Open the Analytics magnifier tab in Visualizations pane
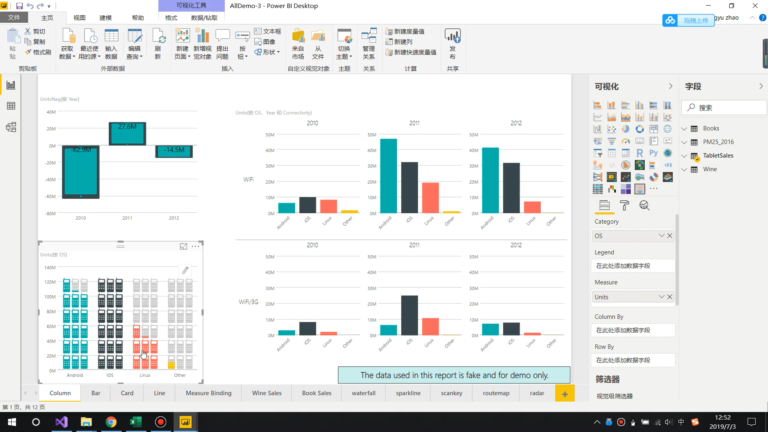The width and height of the screenshot is (768, 432). coord(644,205)
